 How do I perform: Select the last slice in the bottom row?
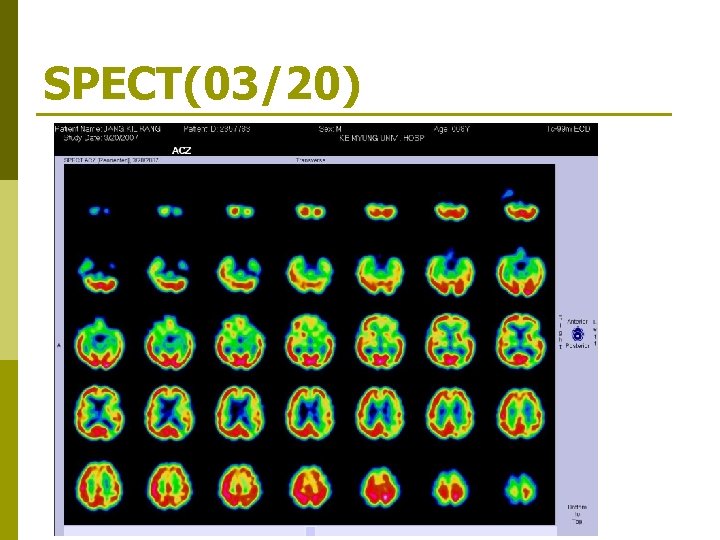coord(520,489)
